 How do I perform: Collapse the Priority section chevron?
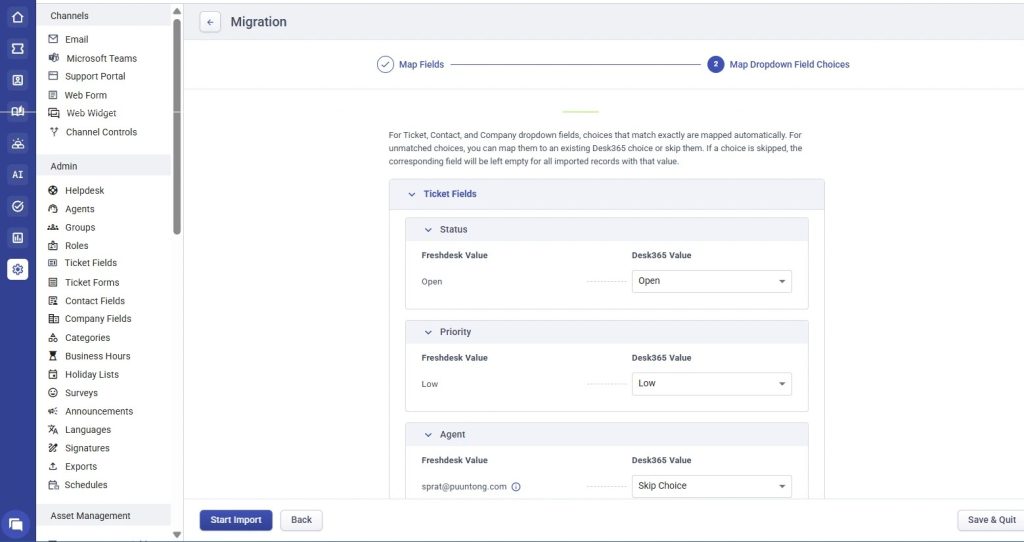tap(428, 332)
